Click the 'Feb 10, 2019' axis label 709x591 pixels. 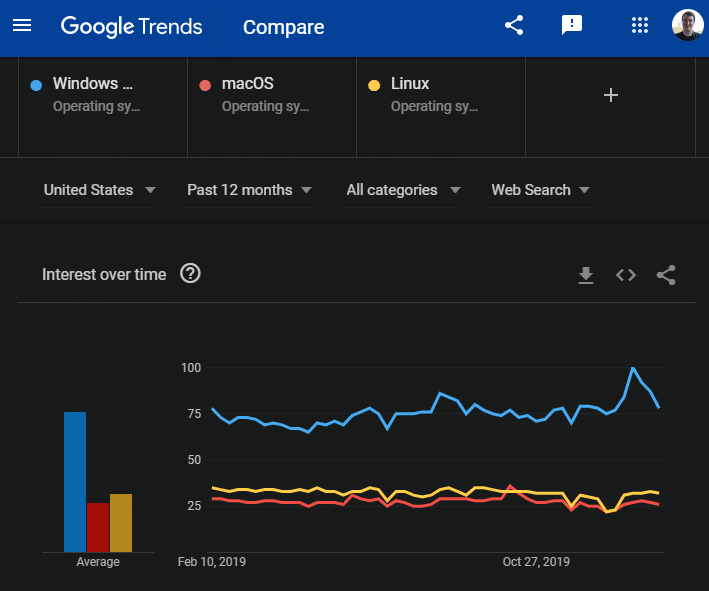[x=212, y=562]
